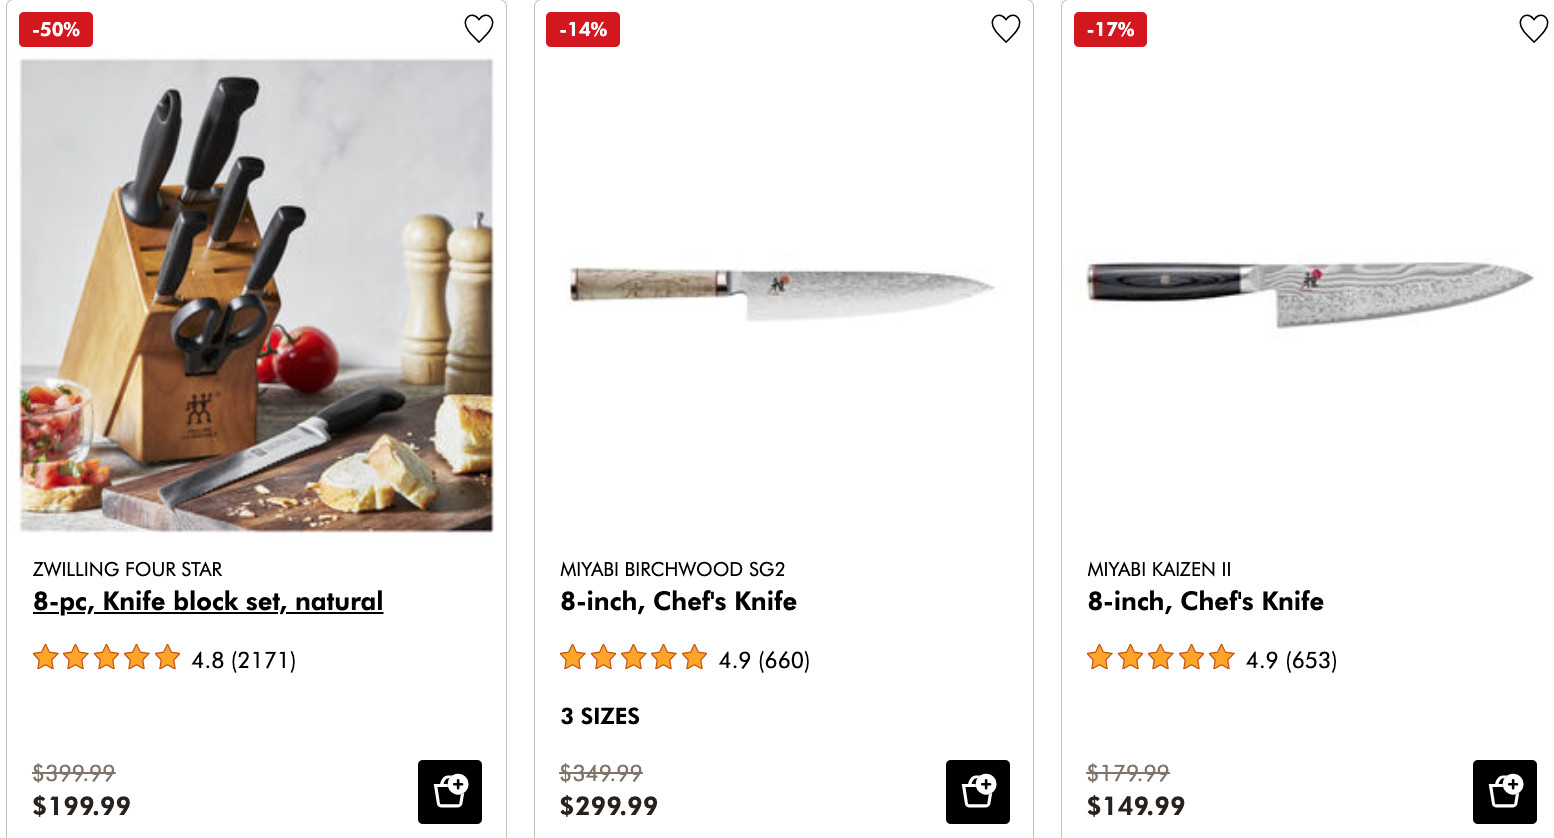Click the -14% discount badge
This screenshot has width=1554, height=838.
(583, 30)
